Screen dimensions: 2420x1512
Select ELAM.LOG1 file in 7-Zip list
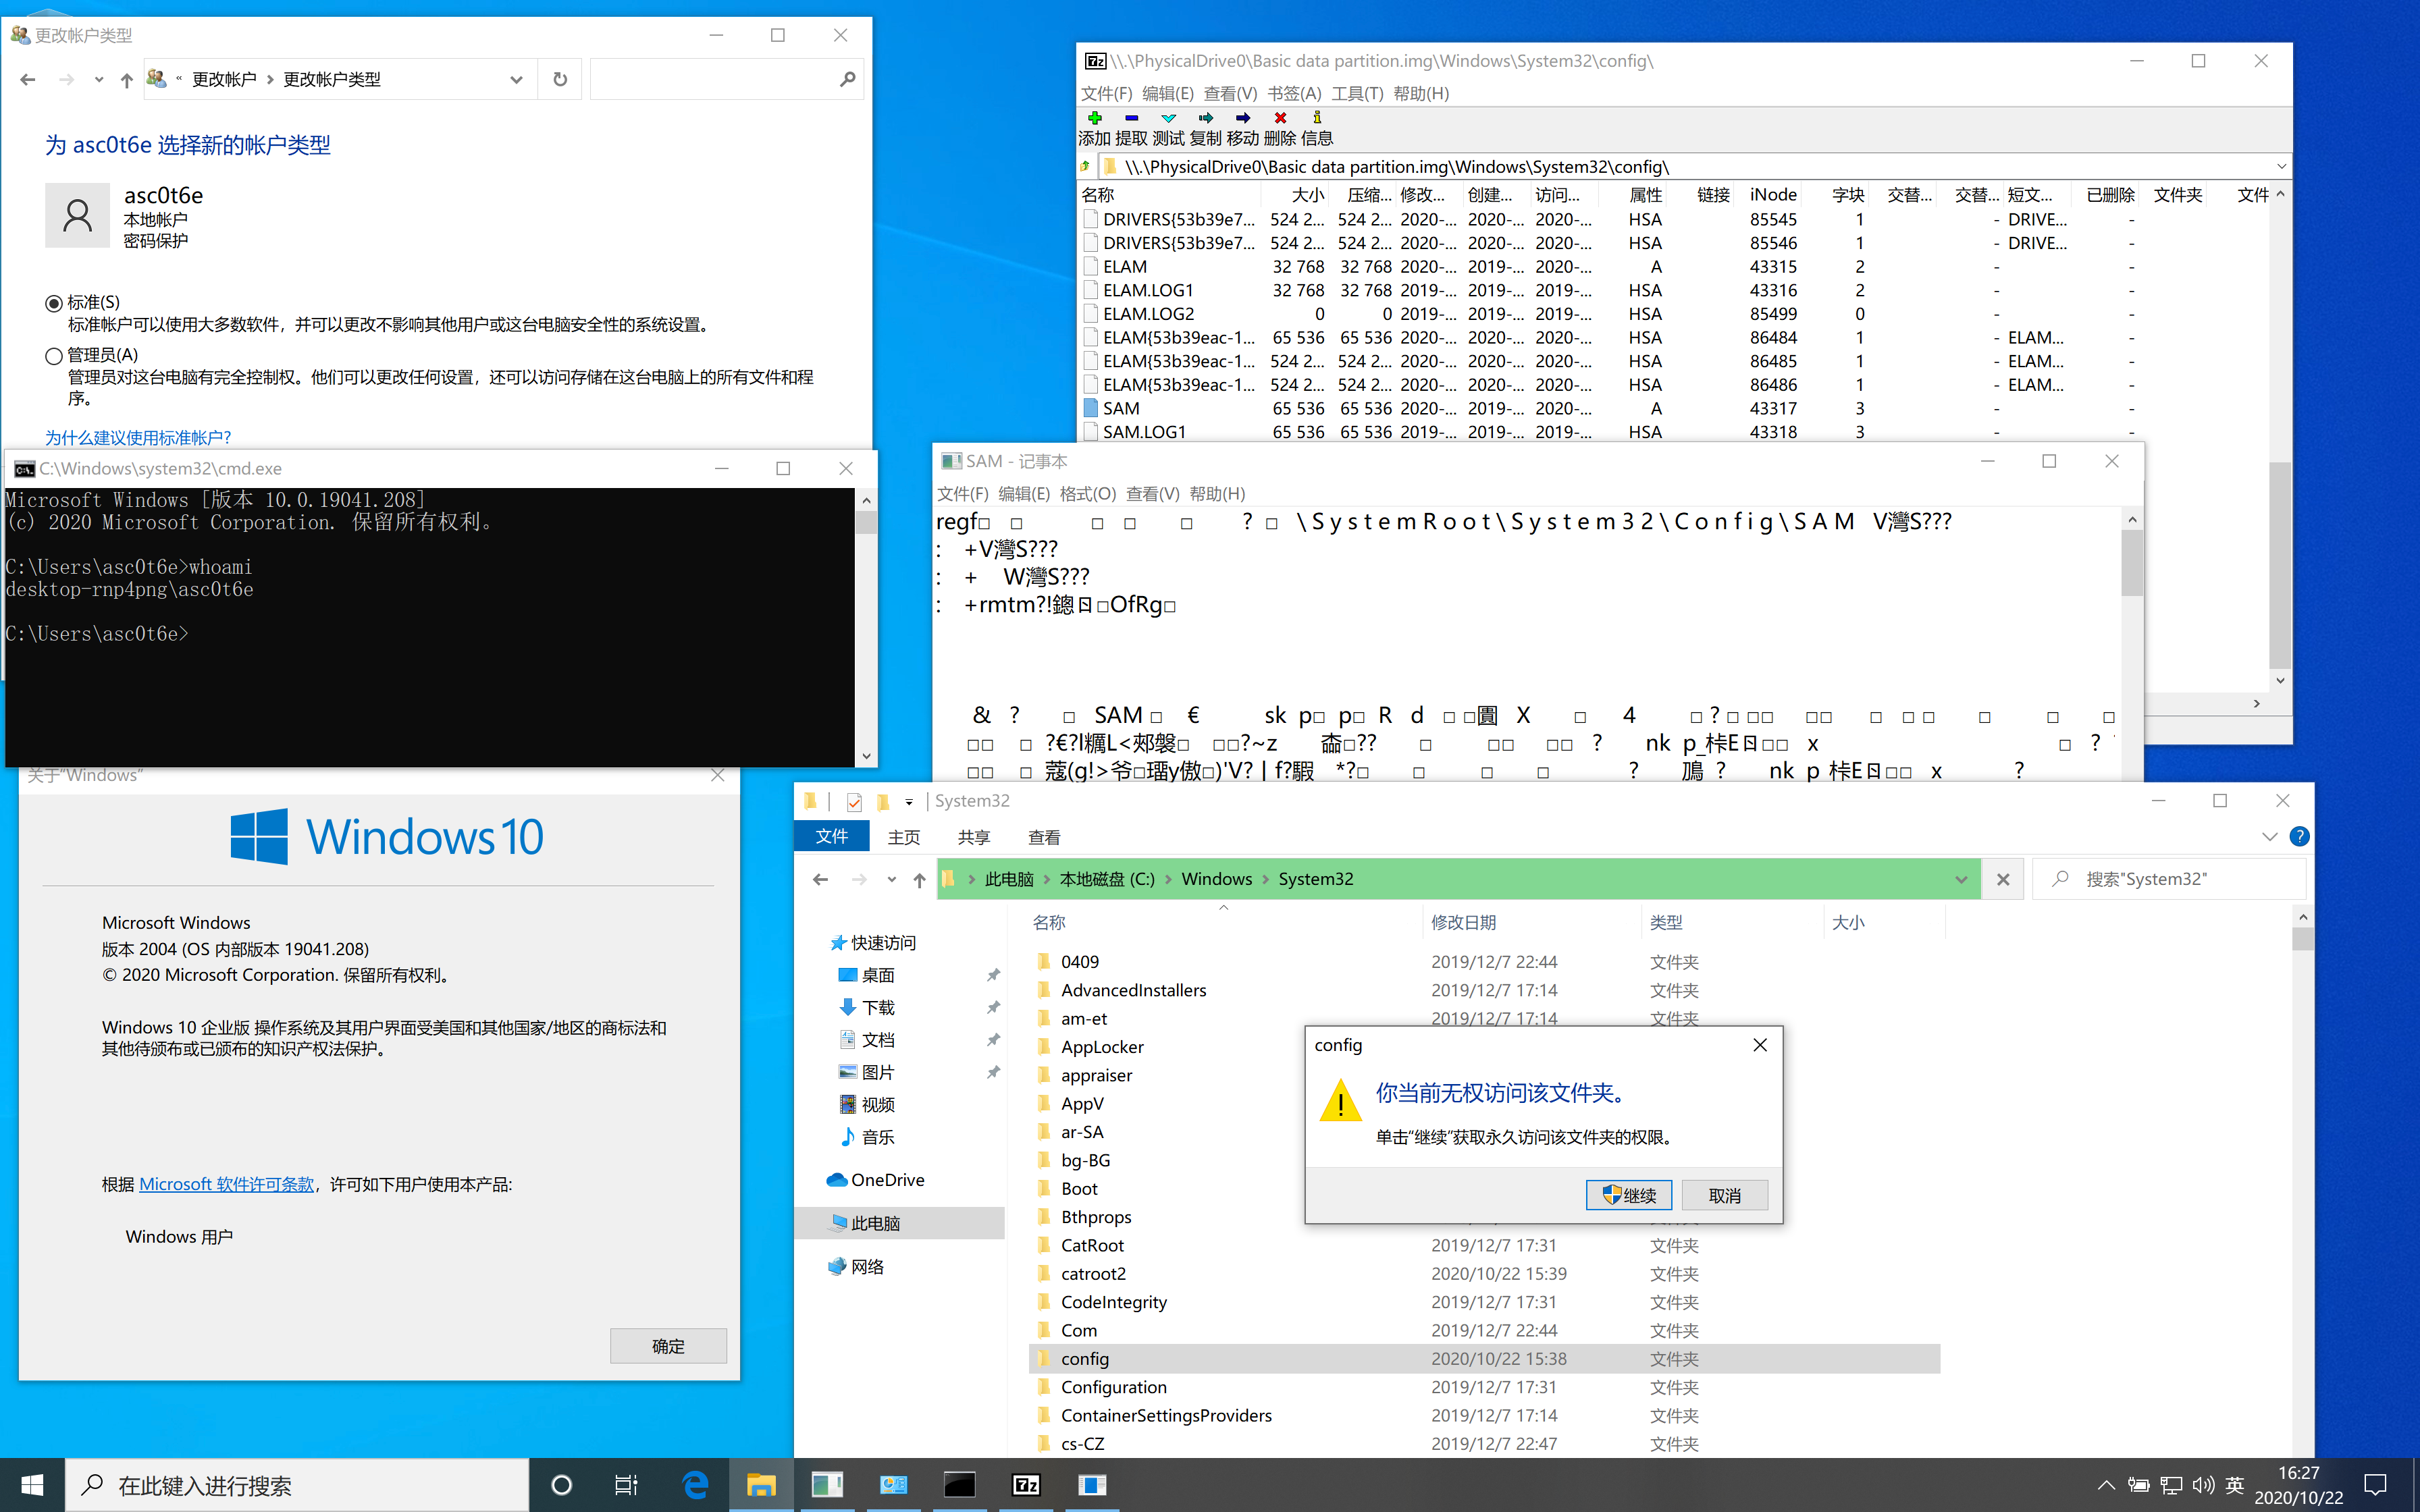tap(1148, 290)
